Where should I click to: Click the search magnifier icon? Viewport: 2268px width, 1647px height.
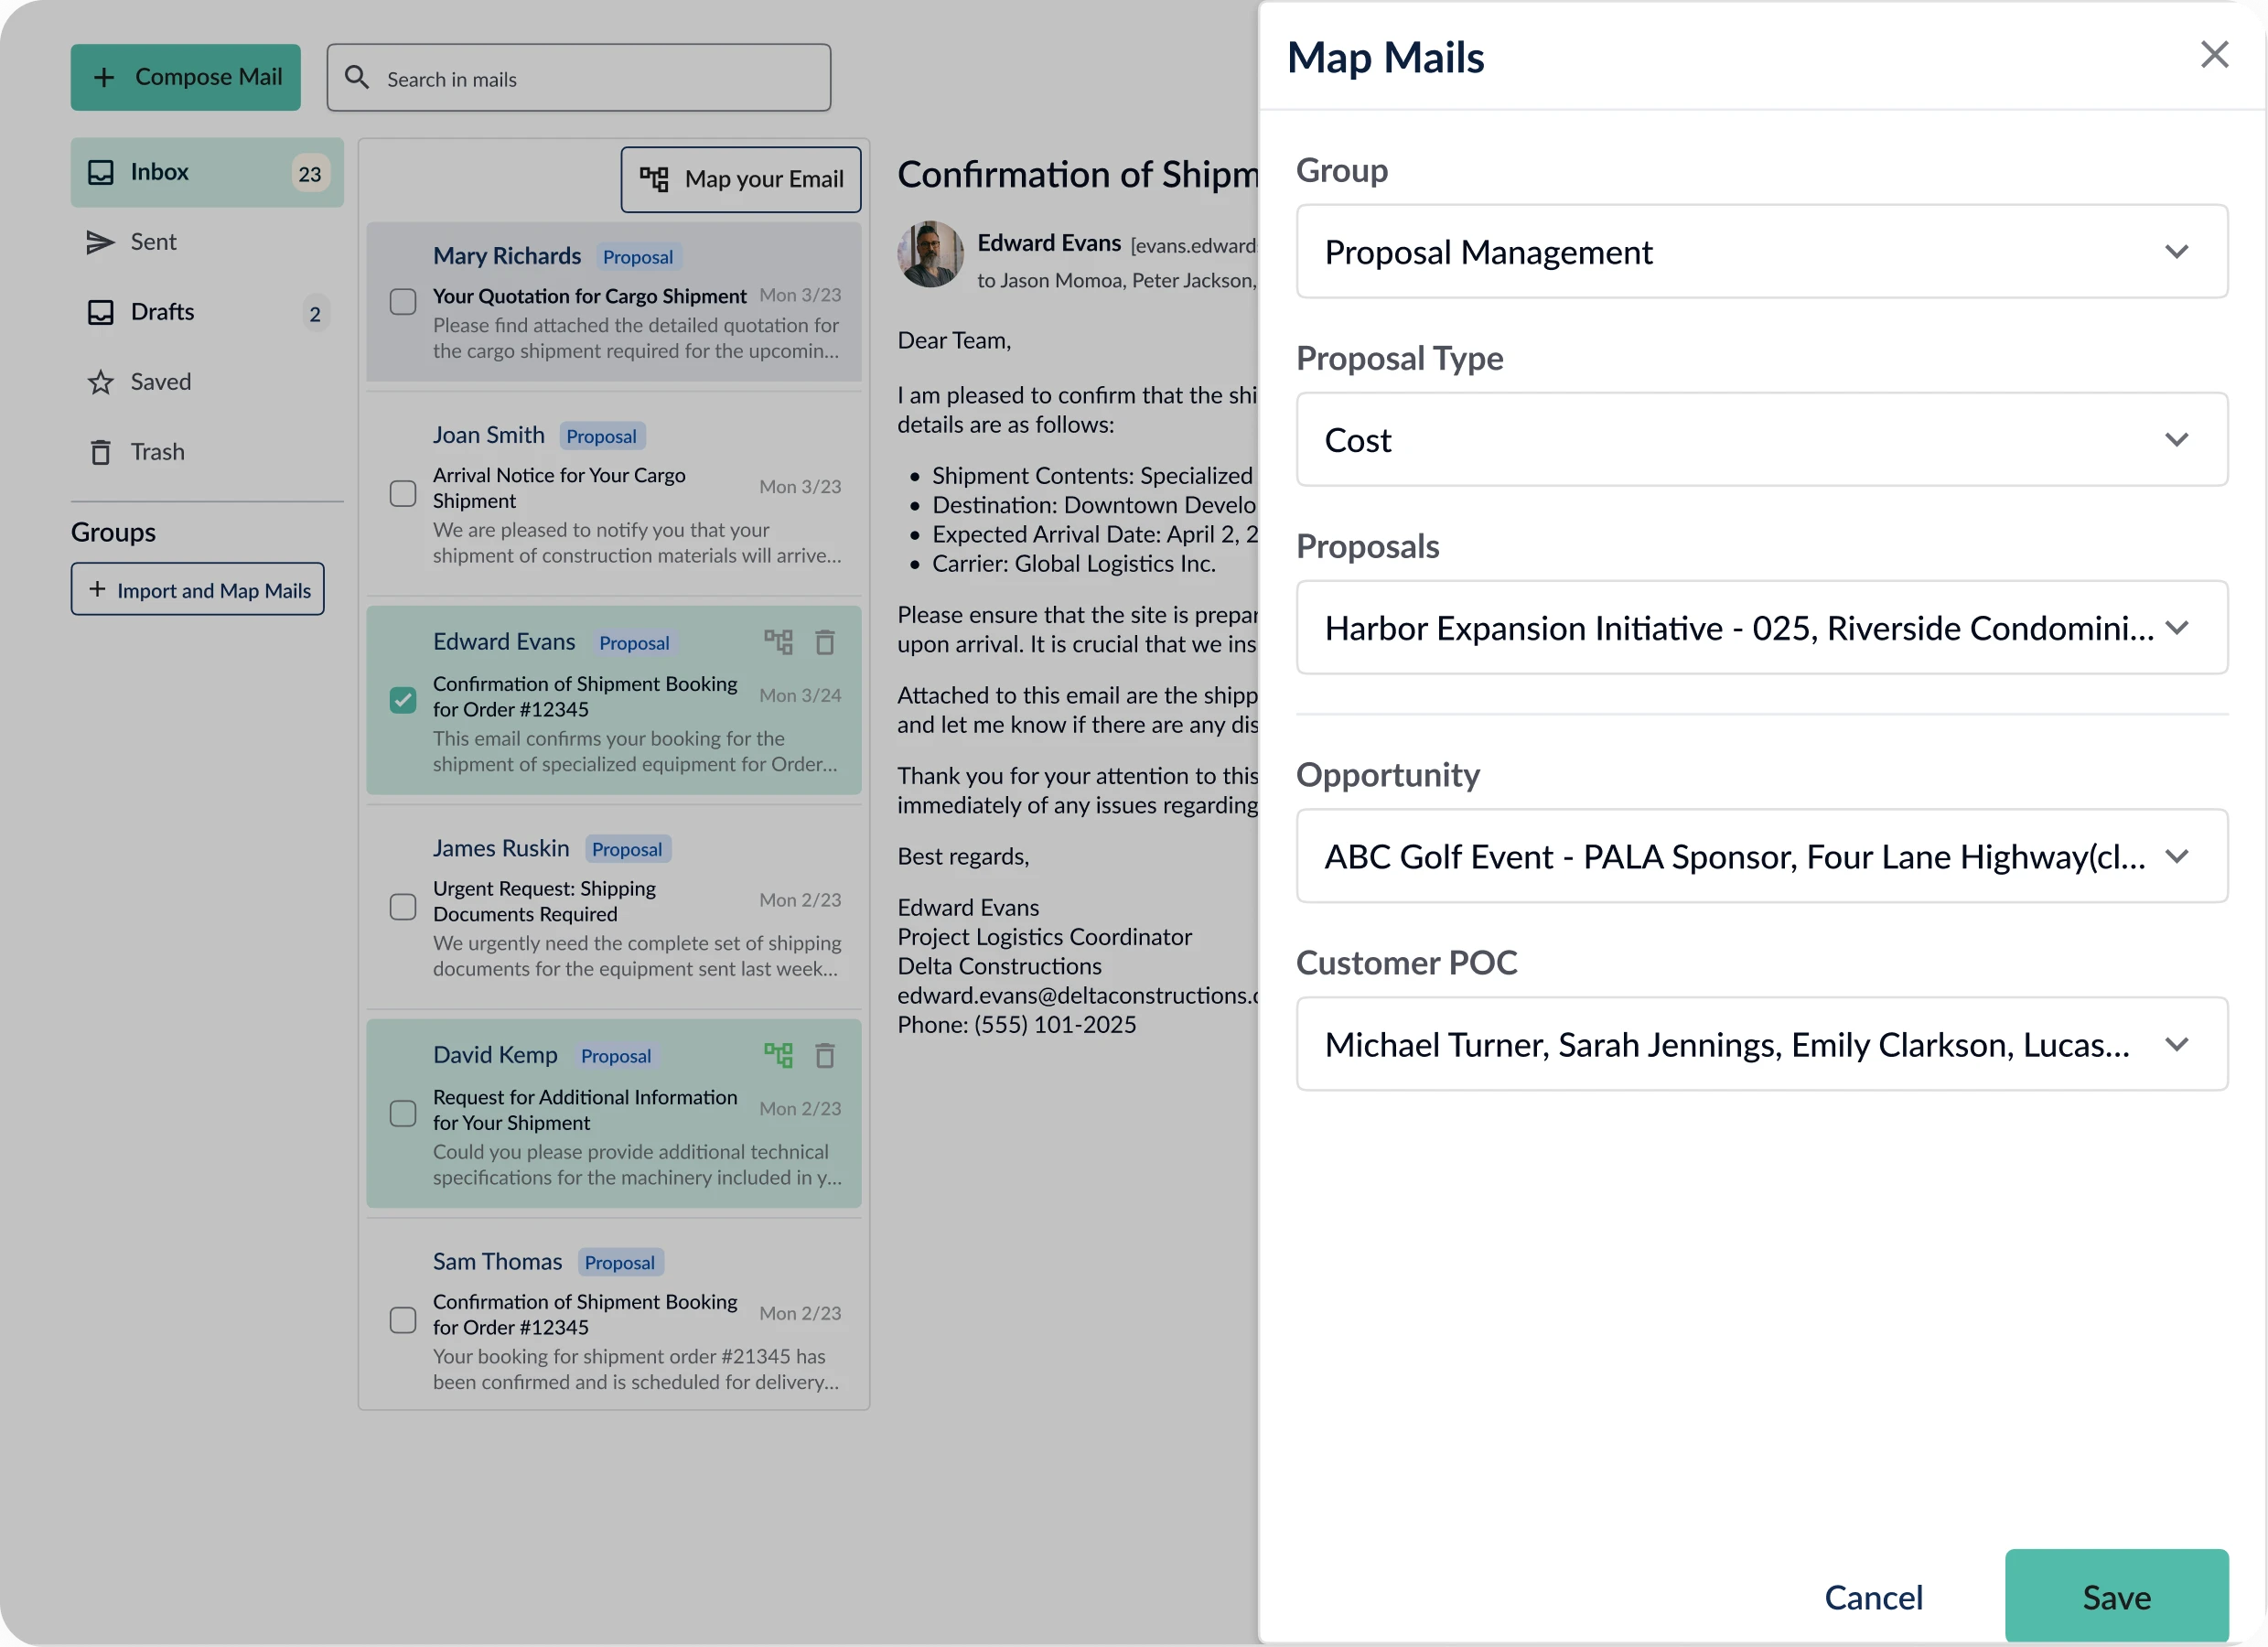coord(357,78)
